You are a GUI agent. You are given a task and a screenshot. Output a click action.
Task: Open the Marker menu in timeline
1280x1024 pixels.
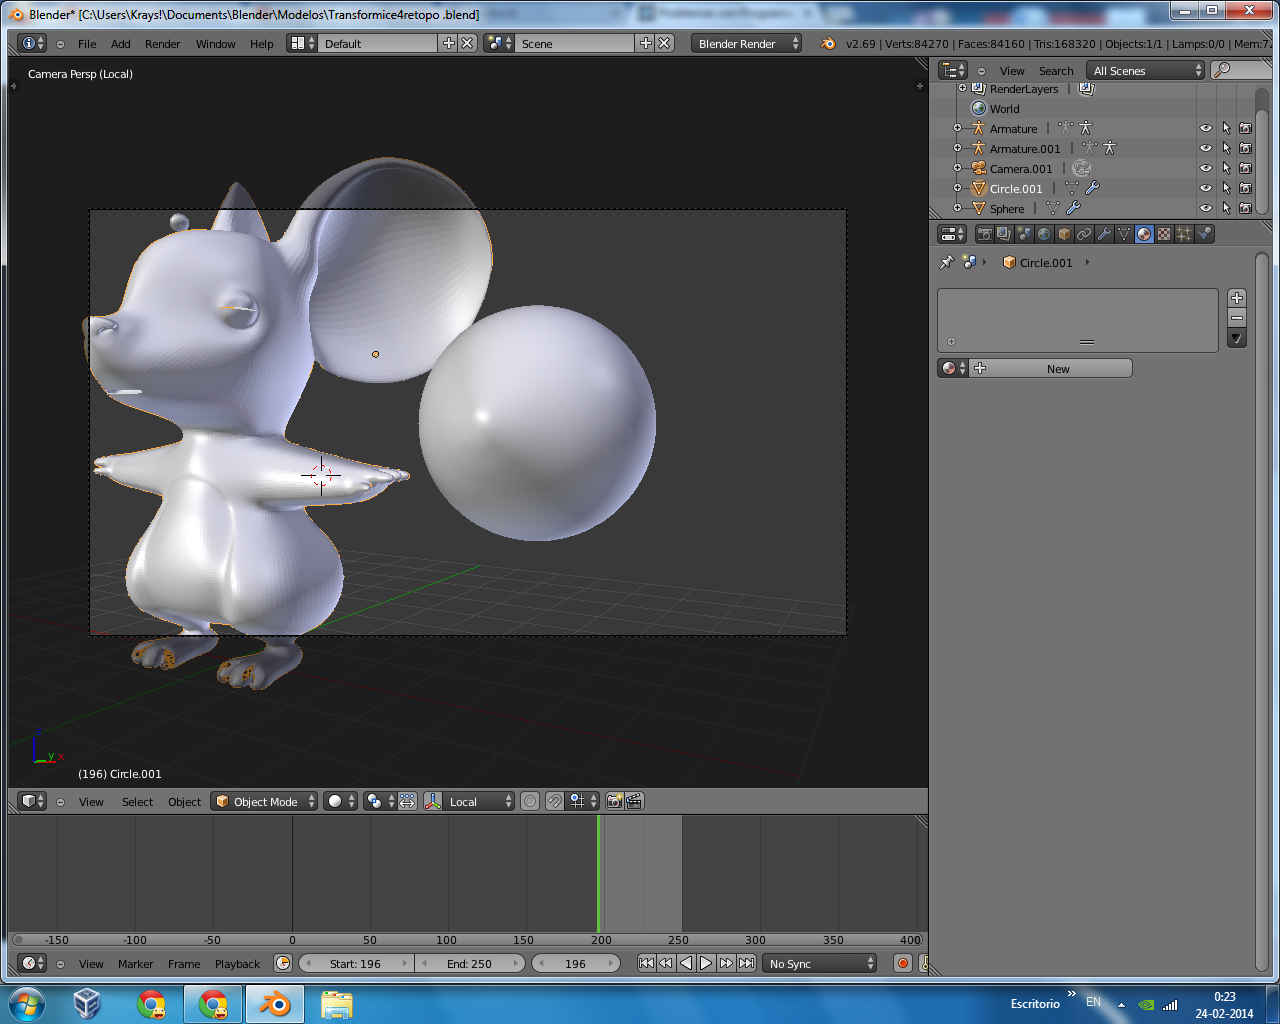[x=136, y=964]
